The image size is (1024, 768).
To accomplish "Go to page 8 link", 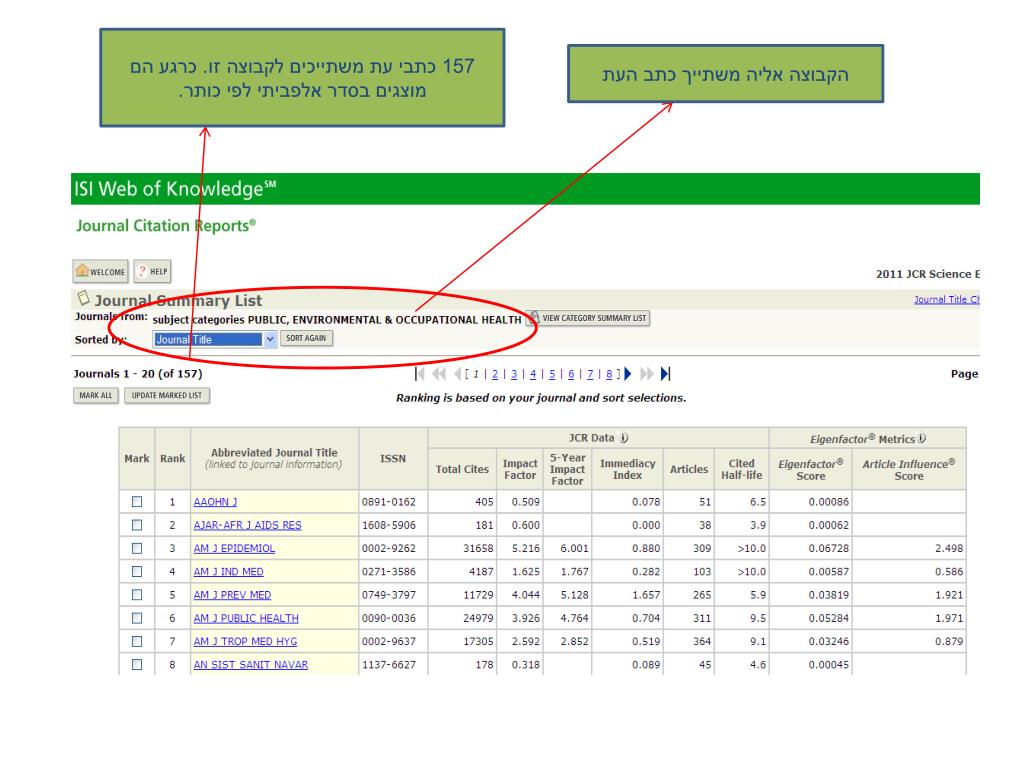I will point(609,374).
